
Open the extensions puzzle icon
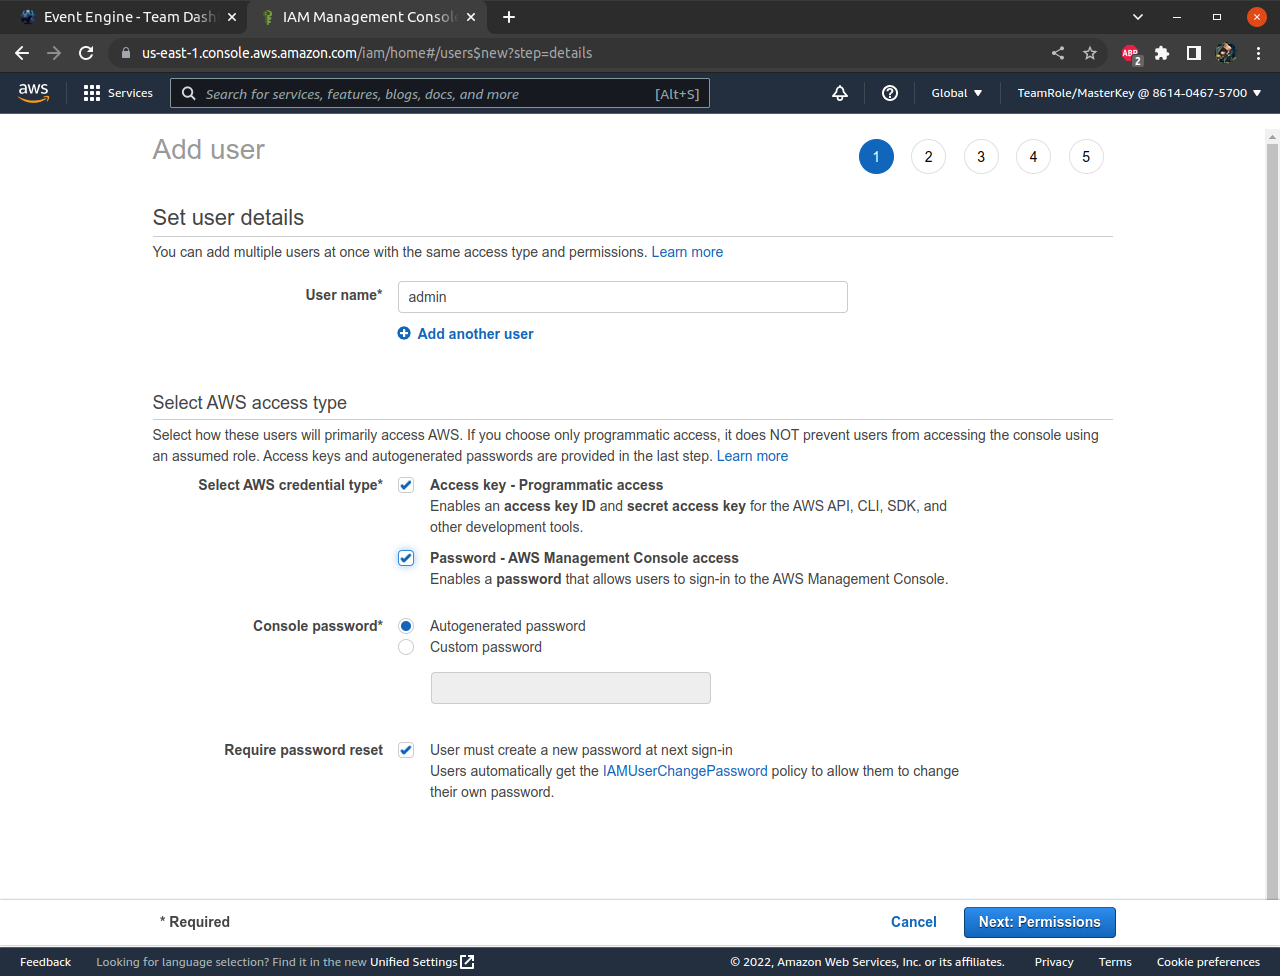1162,53
